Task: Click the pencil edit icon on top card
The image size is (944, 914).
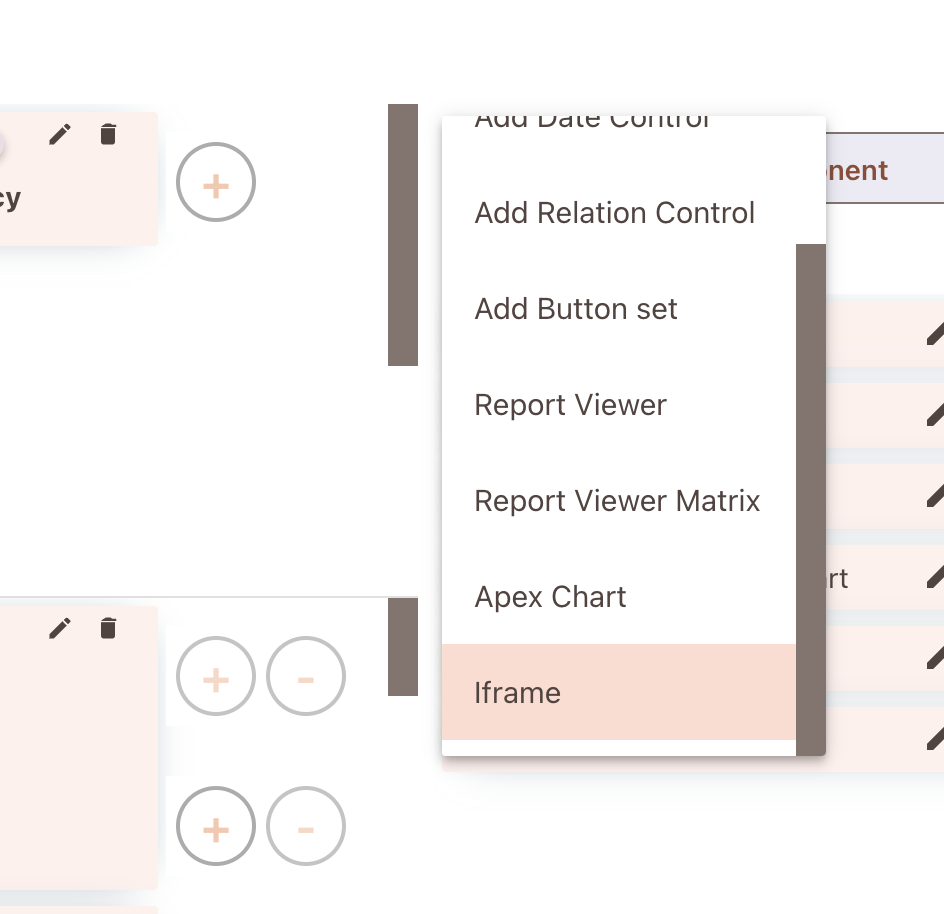Action: pyautogui.click(x=60, y=134)
